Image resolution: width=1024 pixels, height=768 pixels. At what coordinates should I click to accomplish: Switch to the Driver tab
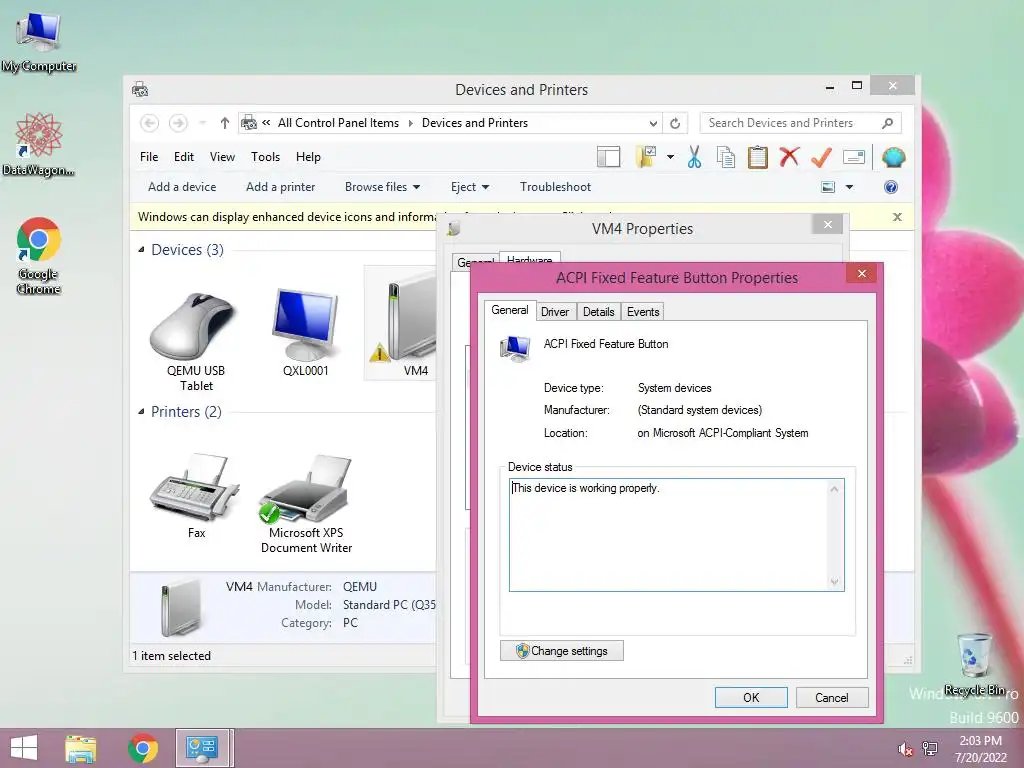coord(555,312)
